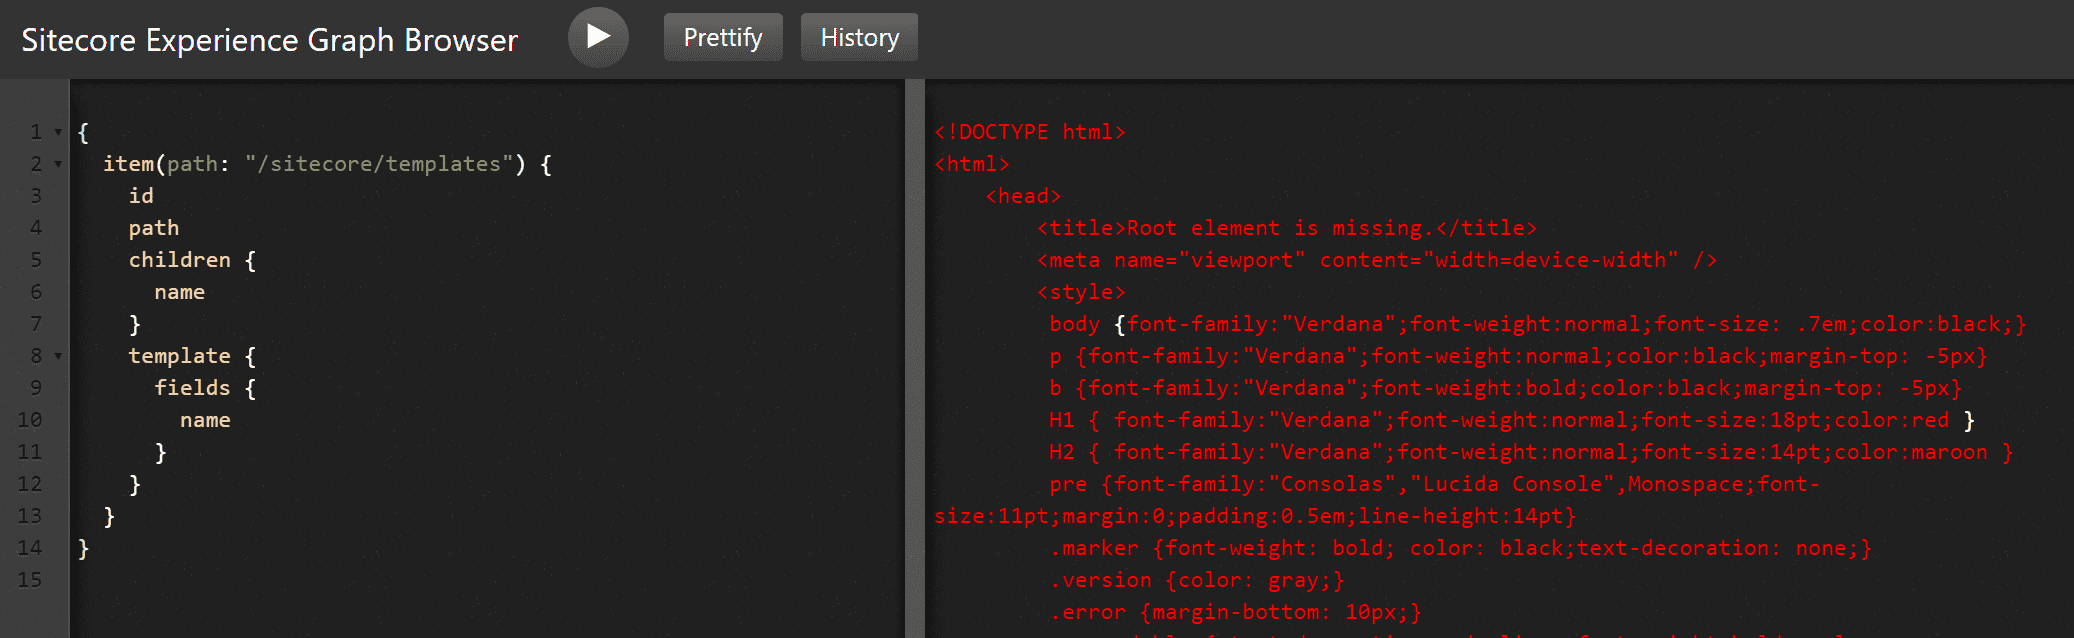Click the 'Root element is missing.' title line
Image resolution: width=2074 pixels, height=638 pixels.
[x=1286, y=228]
